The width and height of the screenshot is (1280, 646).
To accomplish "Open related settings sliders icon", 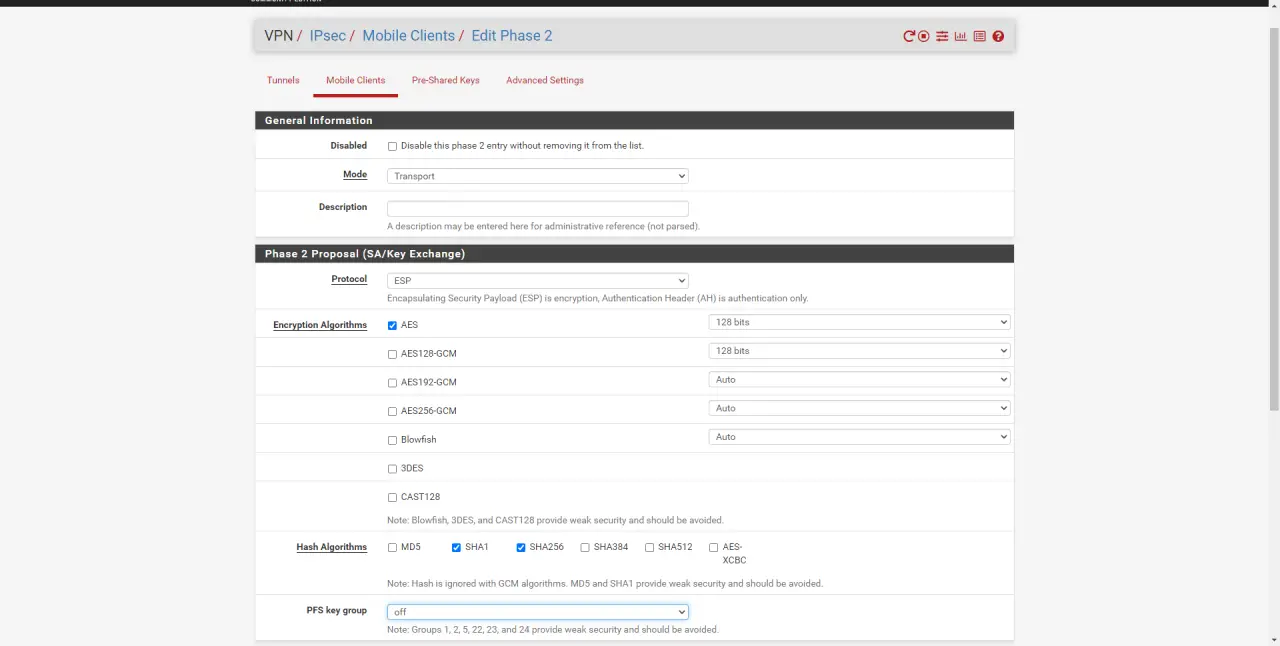I will 942,36.
